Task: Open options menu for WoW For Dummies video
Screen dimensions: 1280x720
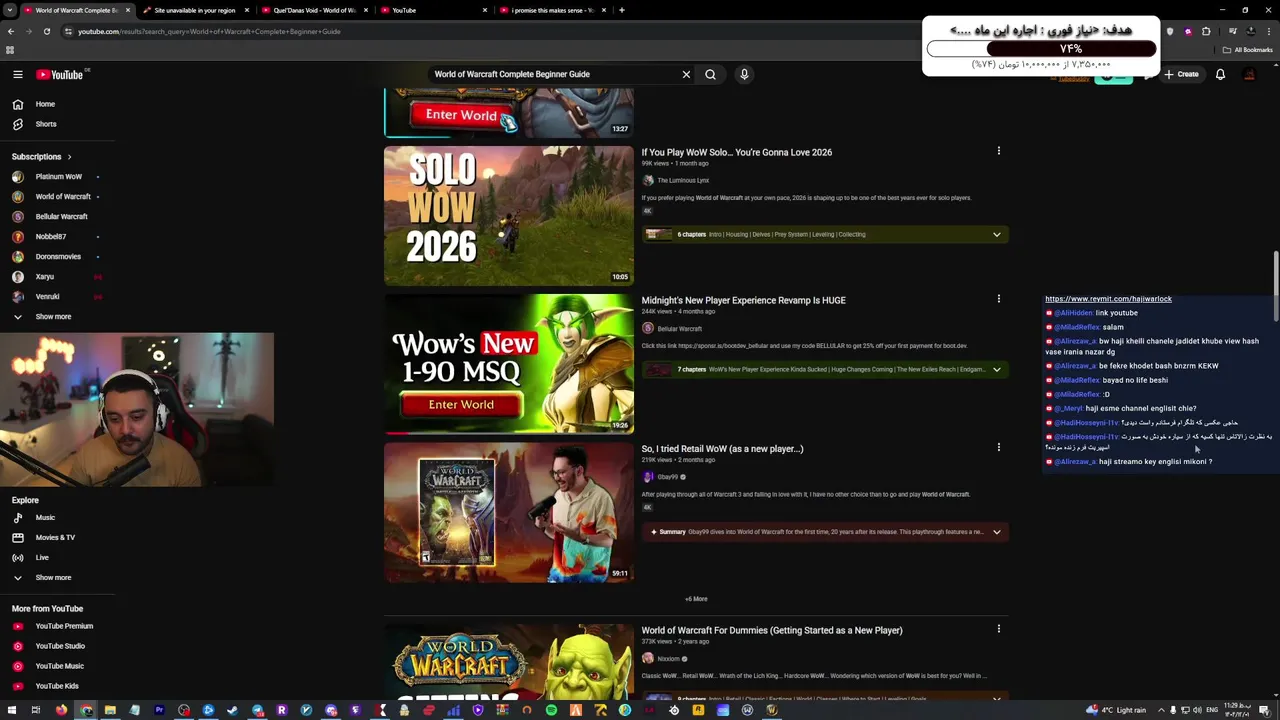Action: coord(998,629)
